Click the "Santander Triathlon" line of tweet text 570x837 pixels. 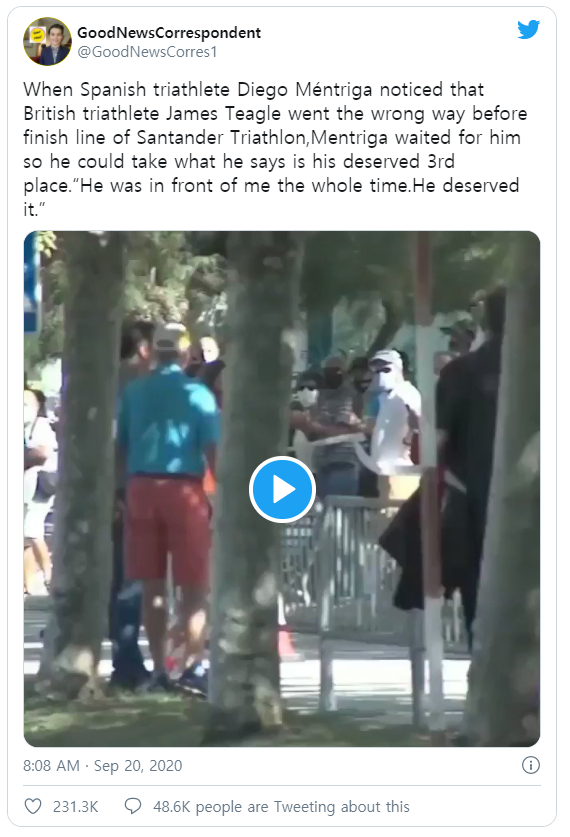272,137
